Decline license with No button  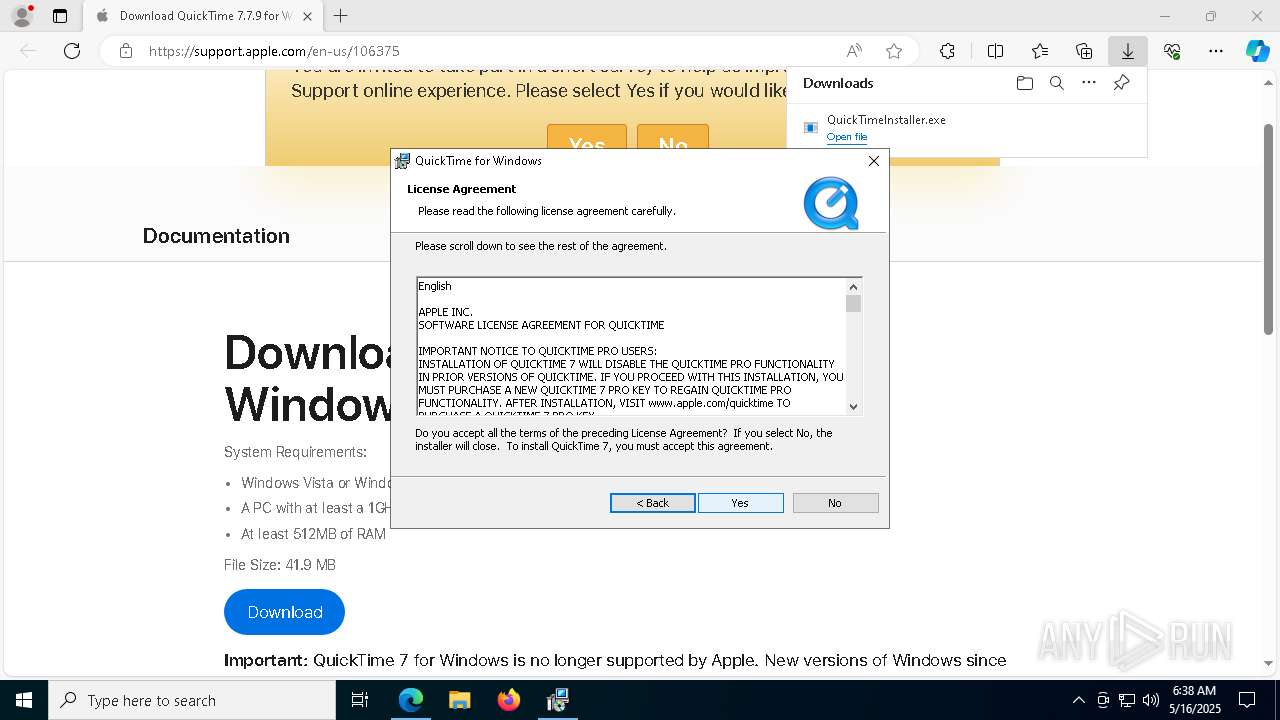pos(835,503)
